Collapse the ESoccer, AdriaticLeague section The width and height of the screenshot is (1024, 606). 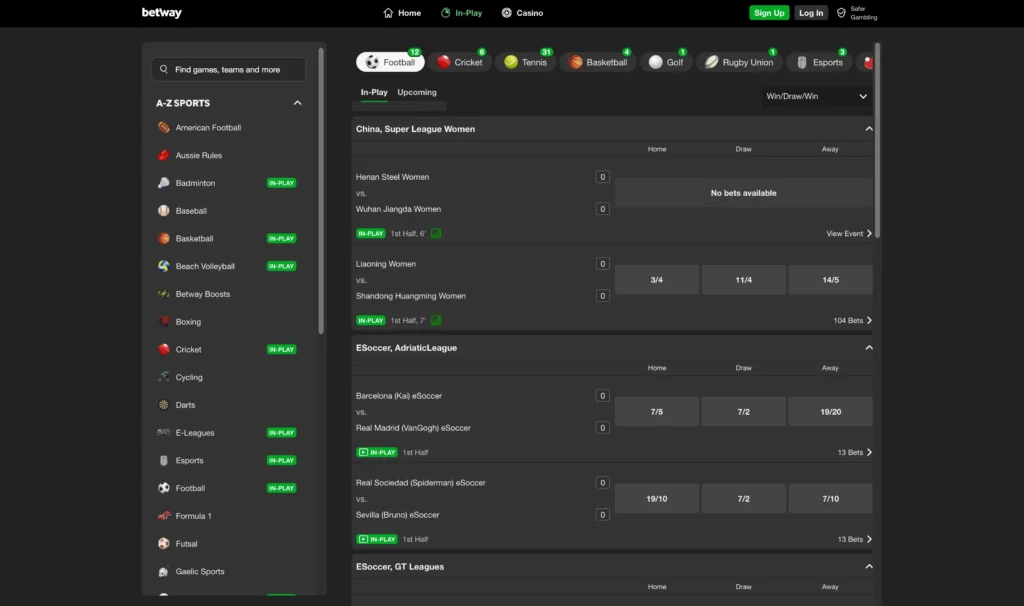tap(868, 348)
